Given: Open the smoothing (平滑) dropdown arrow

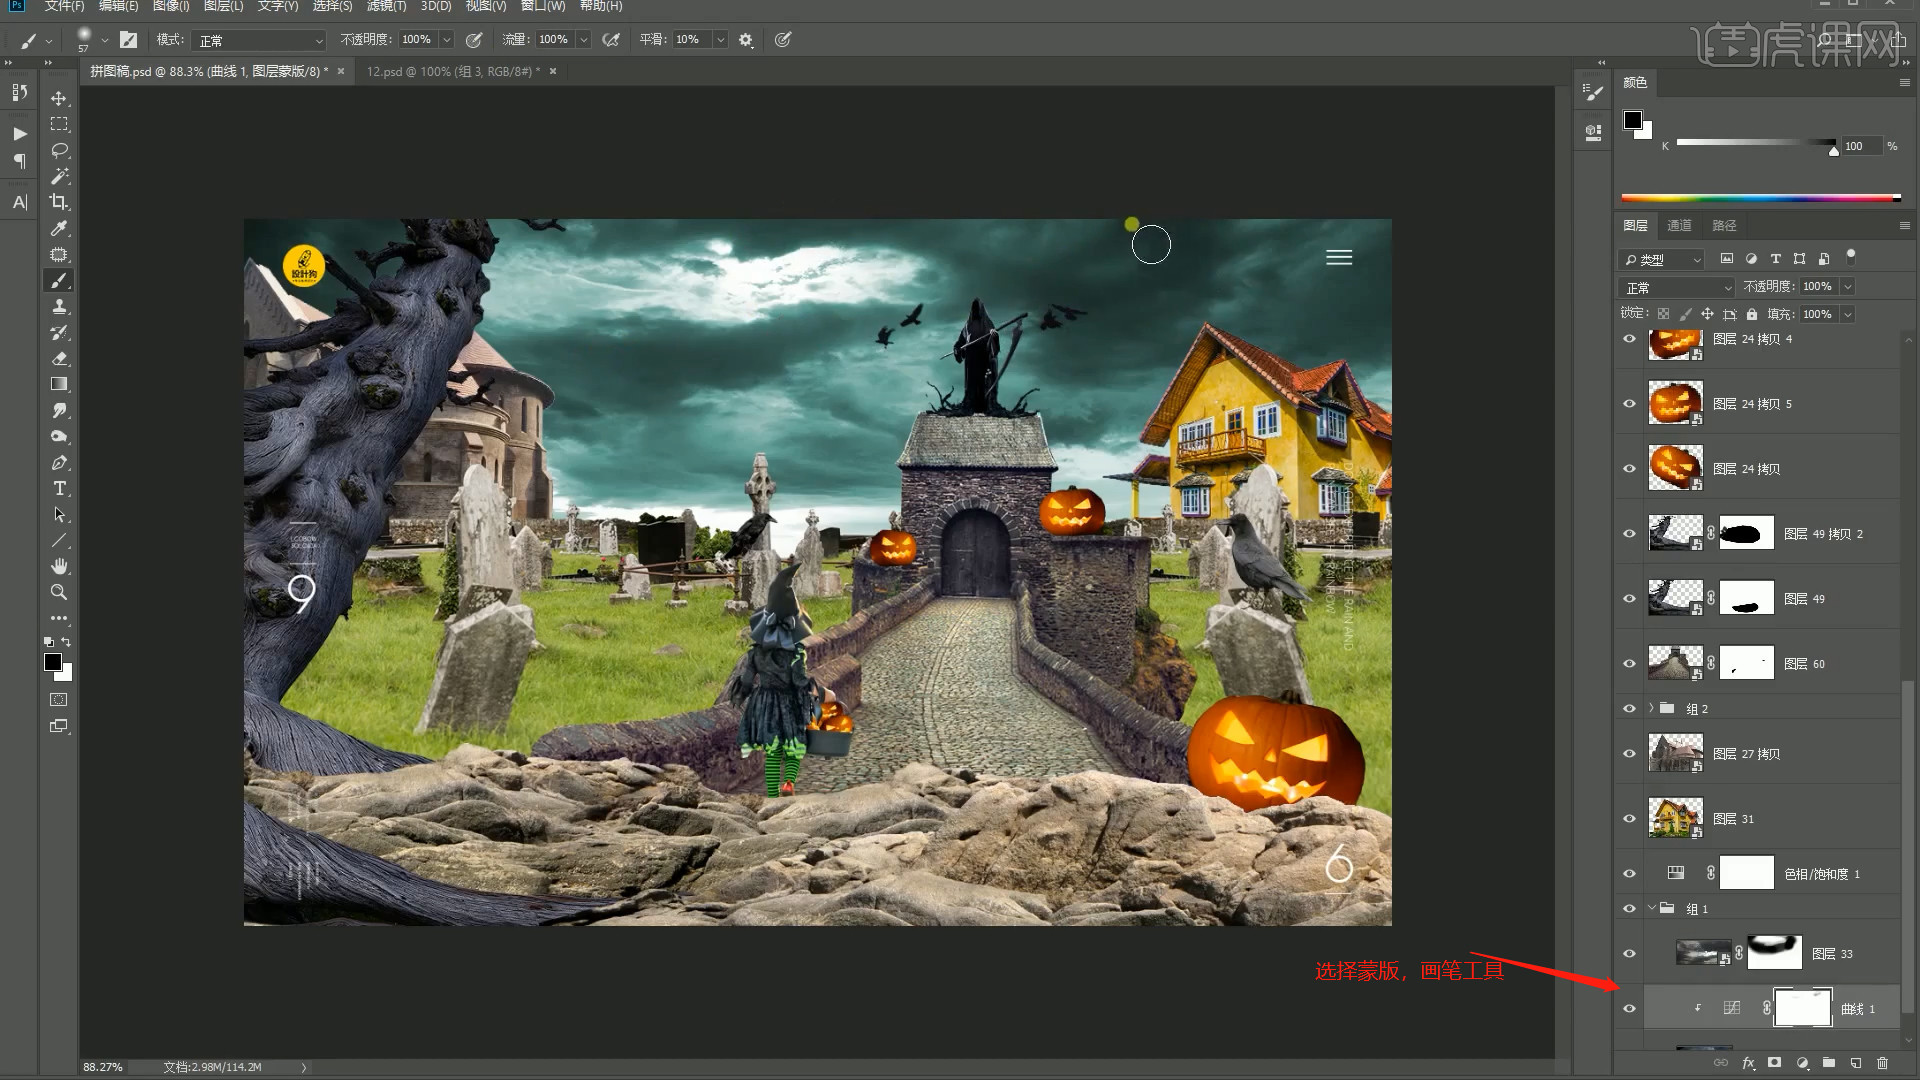Looking at the screenshot, I should 720,40.
